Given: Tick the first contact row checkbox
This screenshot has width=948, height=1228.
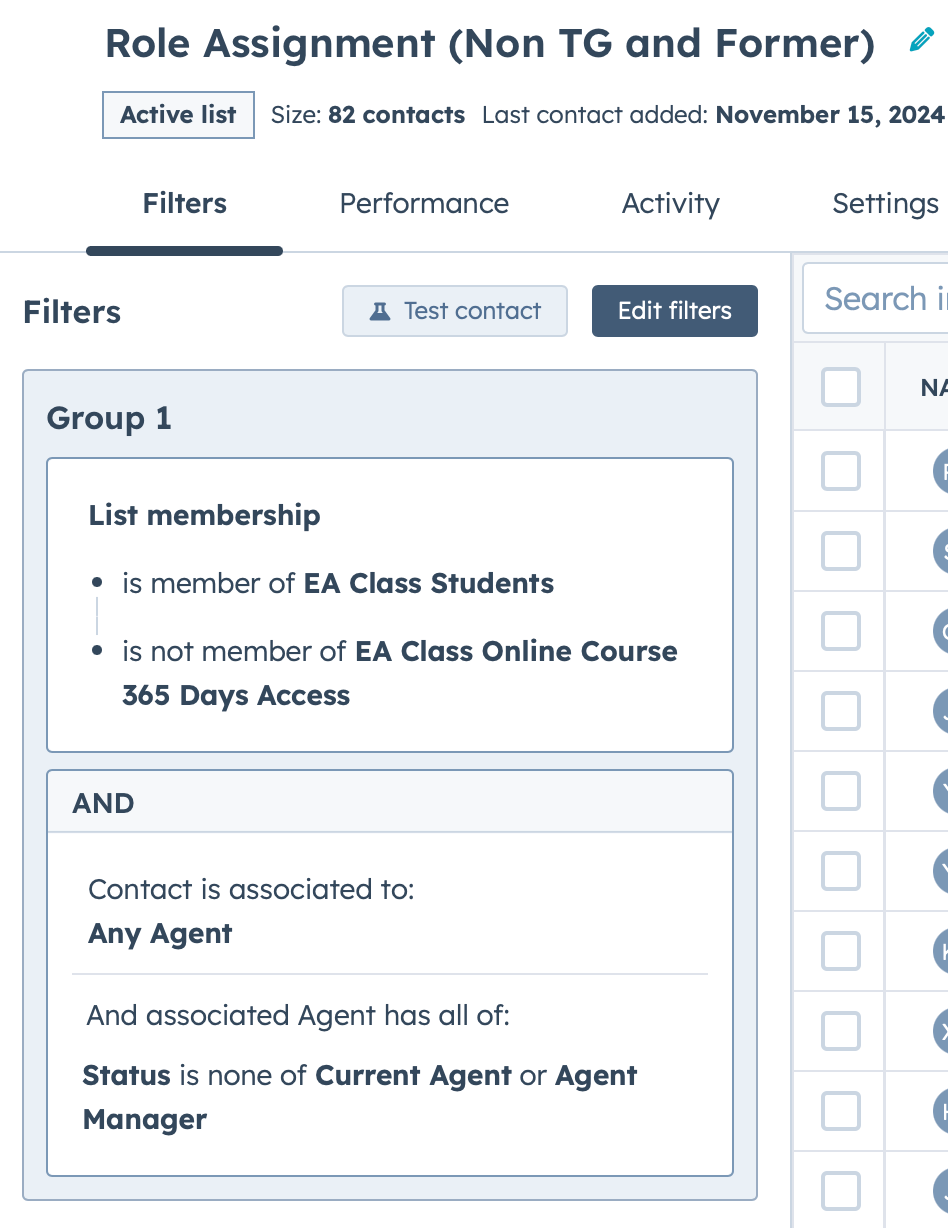Looking at the screenshot, I should [x=841, y=471].
